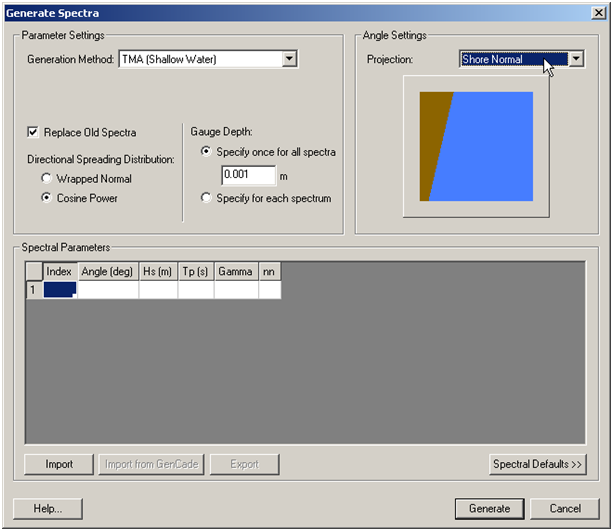The width and height of the screenshot is (613, 531).
Task: Click the shore projection preview image
Action: click(x=476, y=146)
